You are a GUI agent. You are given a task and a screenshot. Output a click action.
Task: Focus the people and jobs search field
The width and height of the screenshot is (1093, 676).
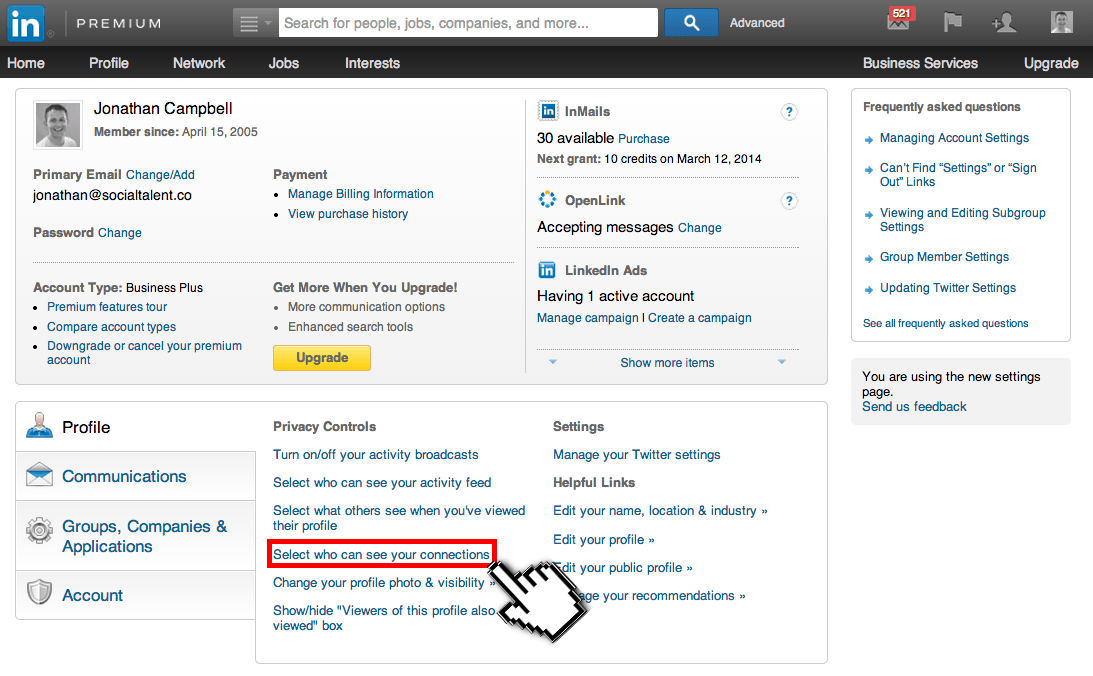point(468,23)
